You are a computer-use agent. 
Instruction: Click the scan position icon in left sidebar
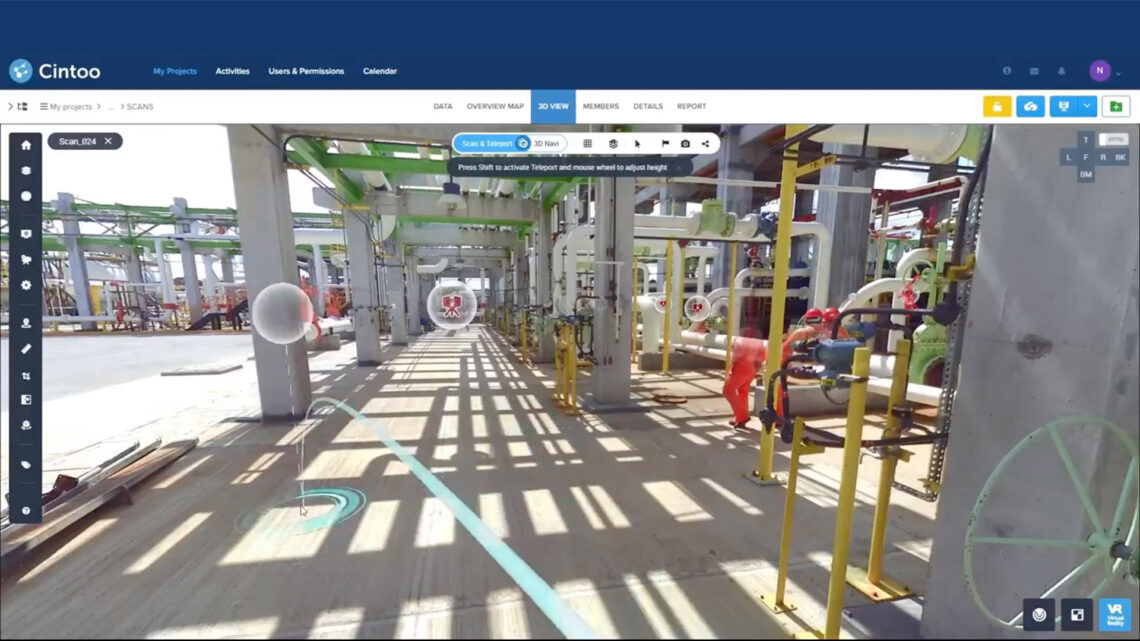(x=26, y=426)
